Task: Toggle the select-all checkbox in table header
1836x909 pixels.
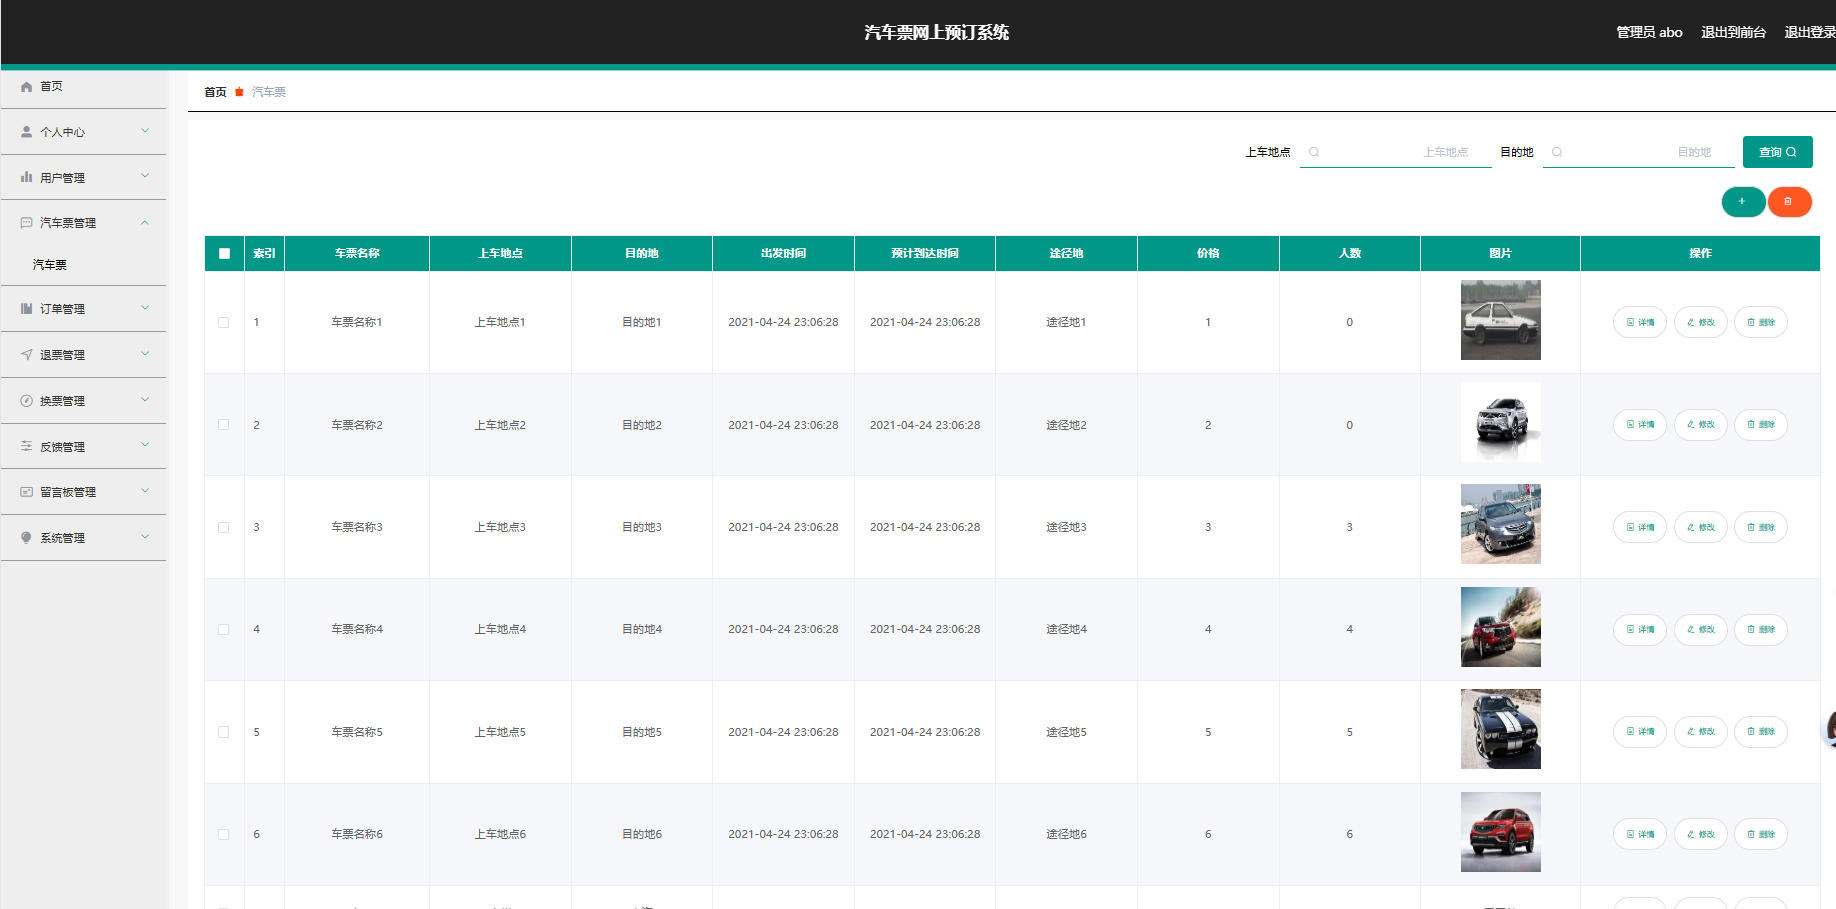Action: pos(224,254)
